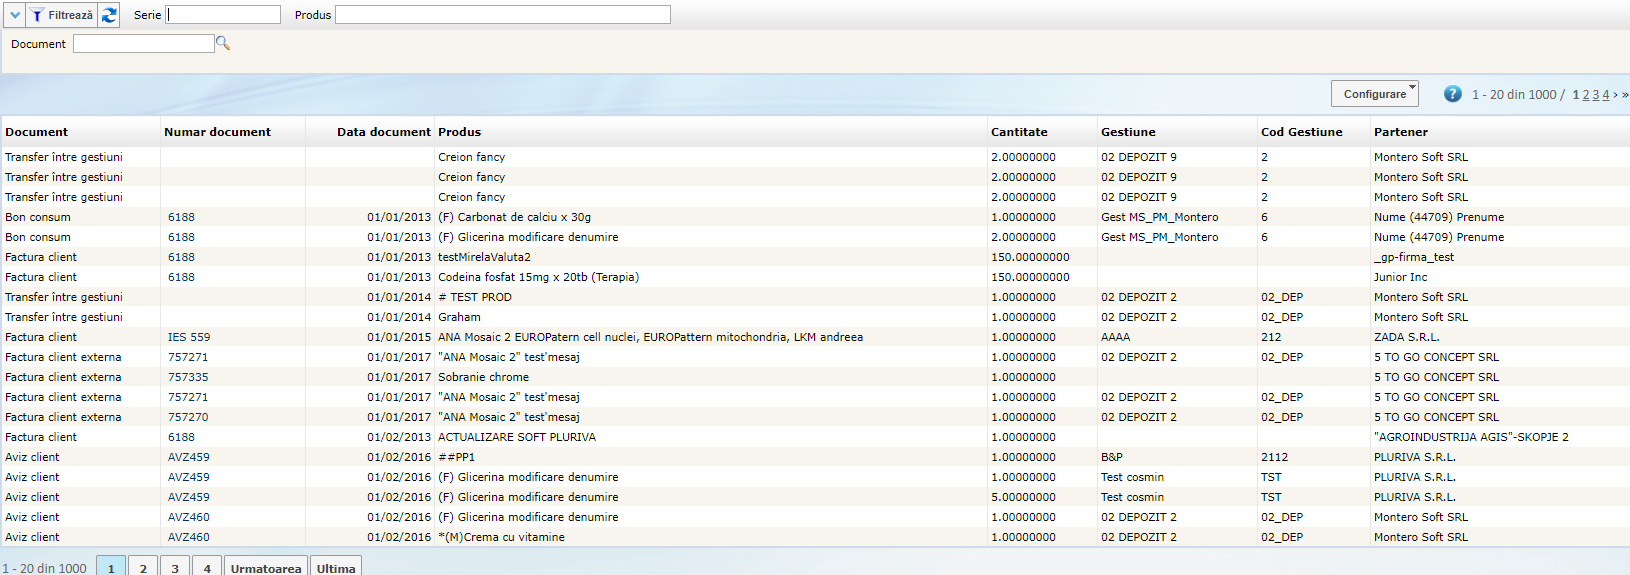
Task: Click the blue refresh arrows icon
Action: pyautogui.click(x=109, y=15)
